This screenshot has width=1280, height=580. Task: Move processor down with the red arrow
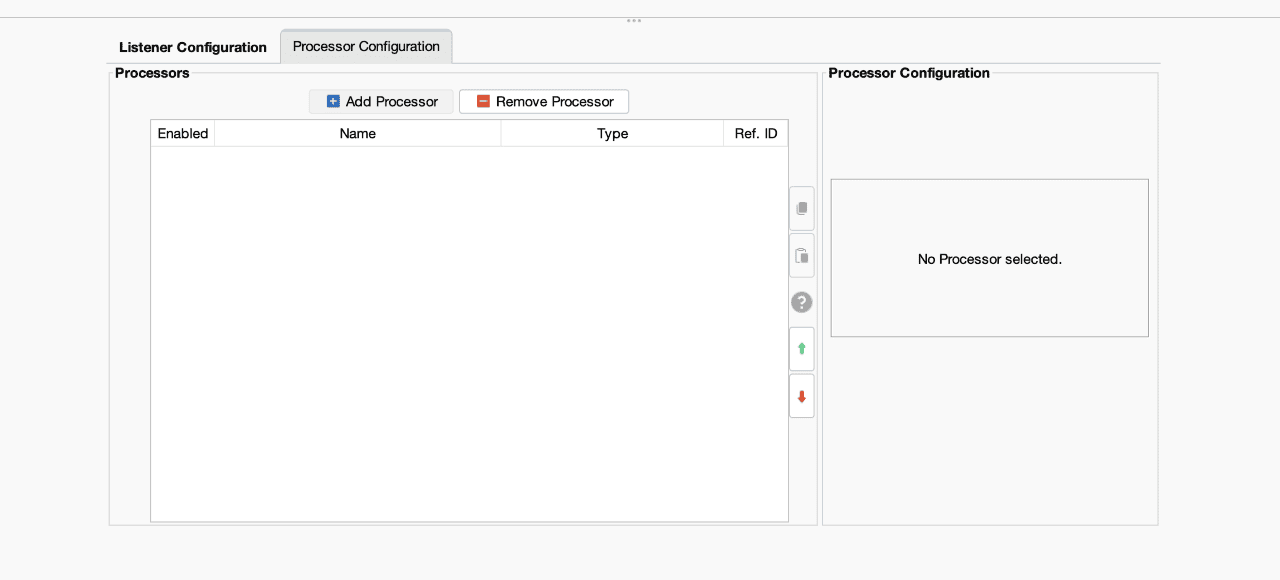point(802,396)
